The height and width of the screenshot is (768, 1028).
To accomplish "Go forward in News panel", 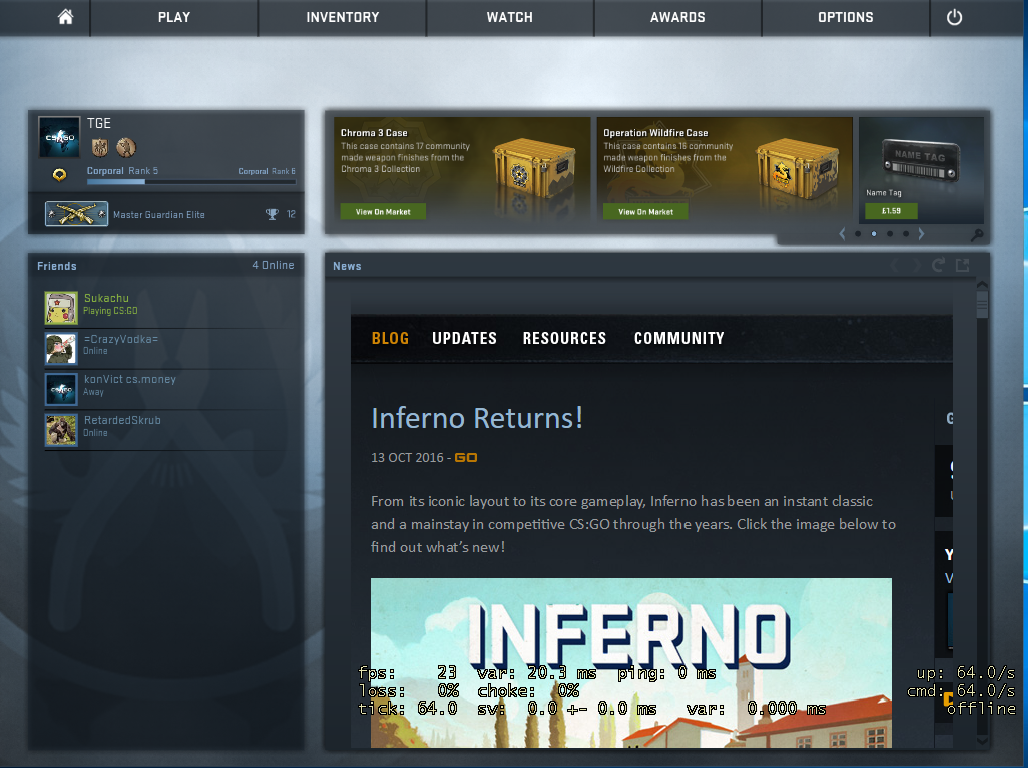I will [x=916, y=265].
